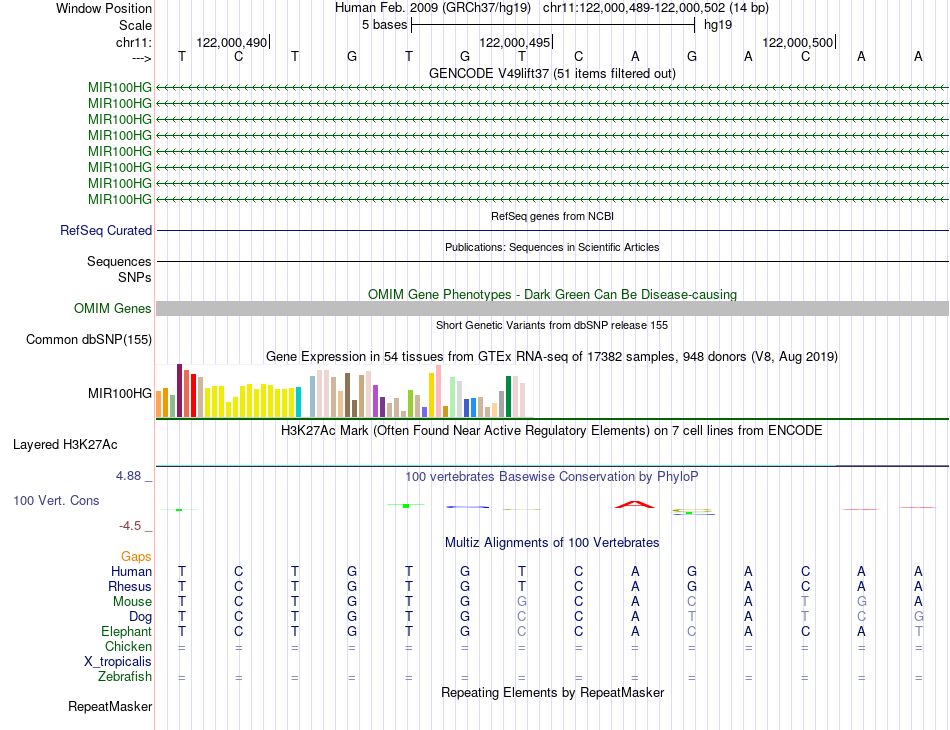Click the -4.5 PhyloP lower value
Image resolution: width=950 pixels, height=730 pixels.
point(130,526)
